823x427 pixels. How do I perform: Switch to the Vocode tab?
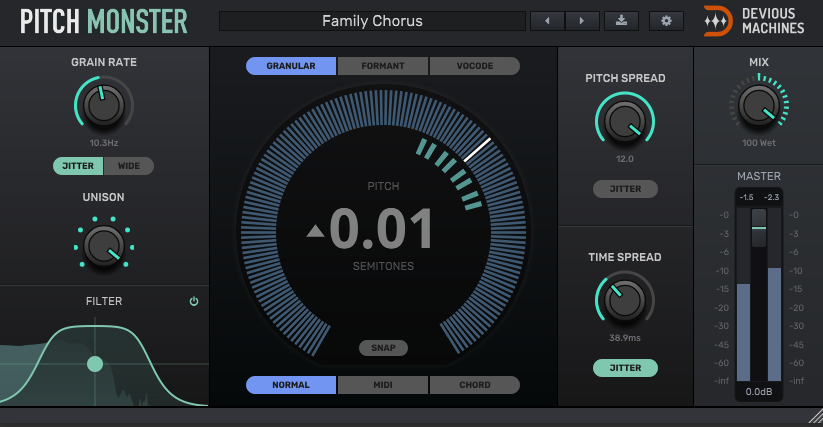[x=474, y=66]
